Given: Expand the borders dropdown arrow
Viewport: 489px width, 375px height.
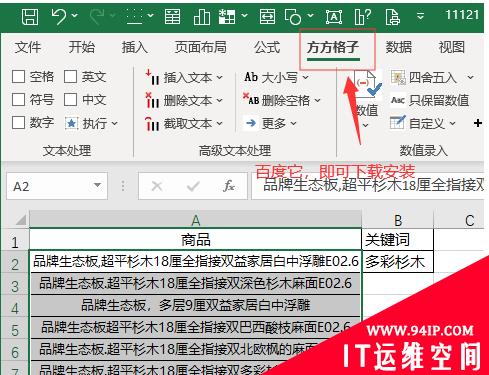Looking at the screenshot, I should pyautogui.click(x=151, y=15).
